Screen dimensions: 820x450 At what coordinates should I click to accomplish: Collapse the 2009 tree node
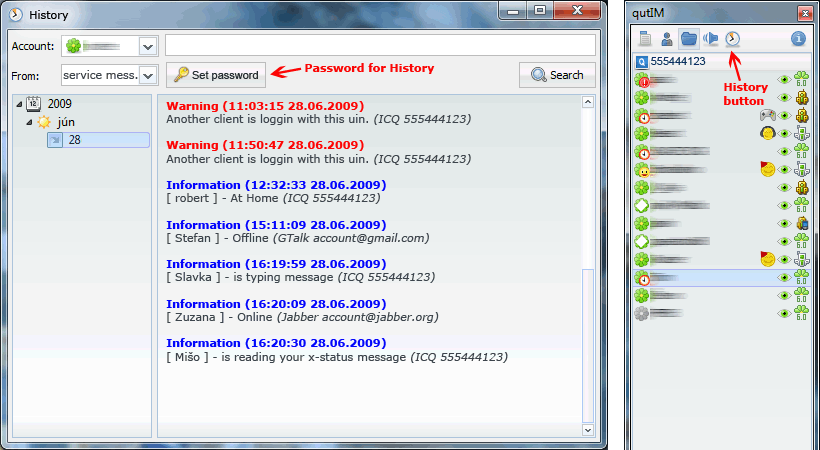[19, 103]
